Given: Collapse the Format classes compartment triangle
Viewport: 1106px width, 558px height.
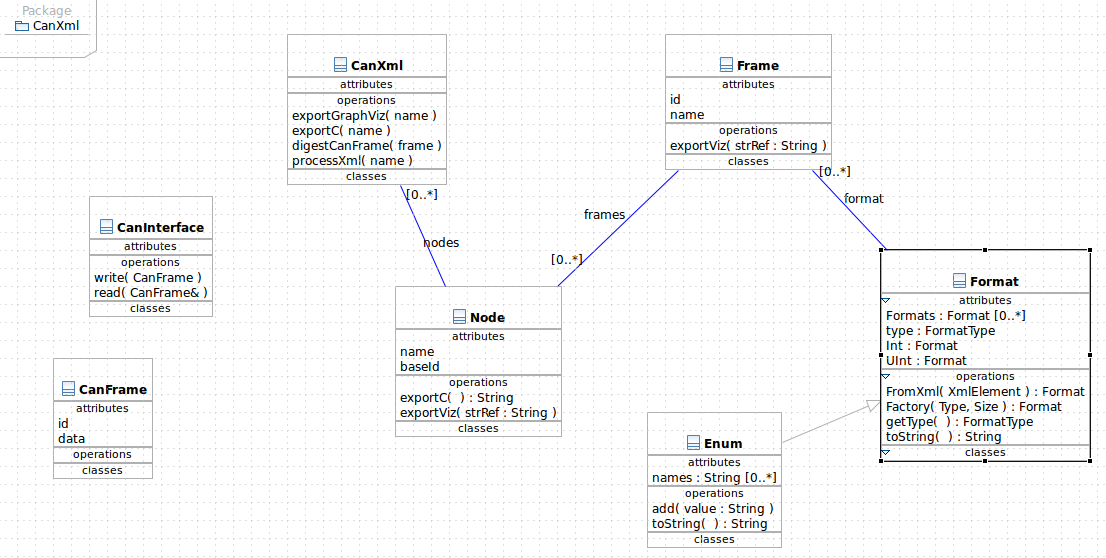Looking at the screenshot, I should click(x=886, y=453).
